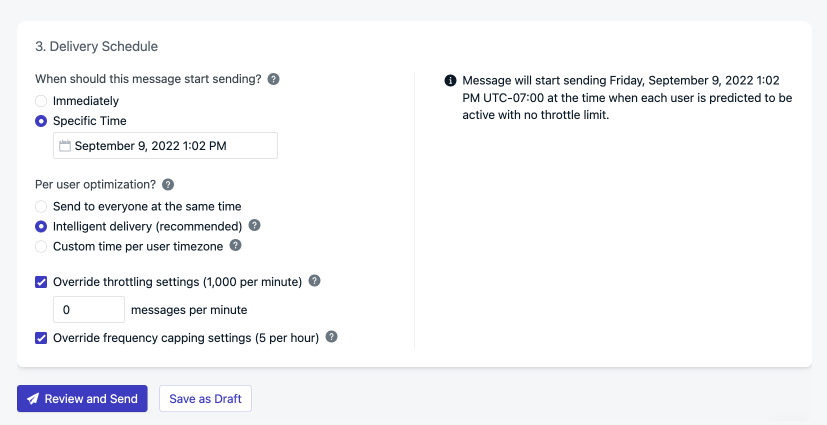The image size is (827, 425).
Task: Uncheck Override throttling settings checkbox
Action: 41,282
